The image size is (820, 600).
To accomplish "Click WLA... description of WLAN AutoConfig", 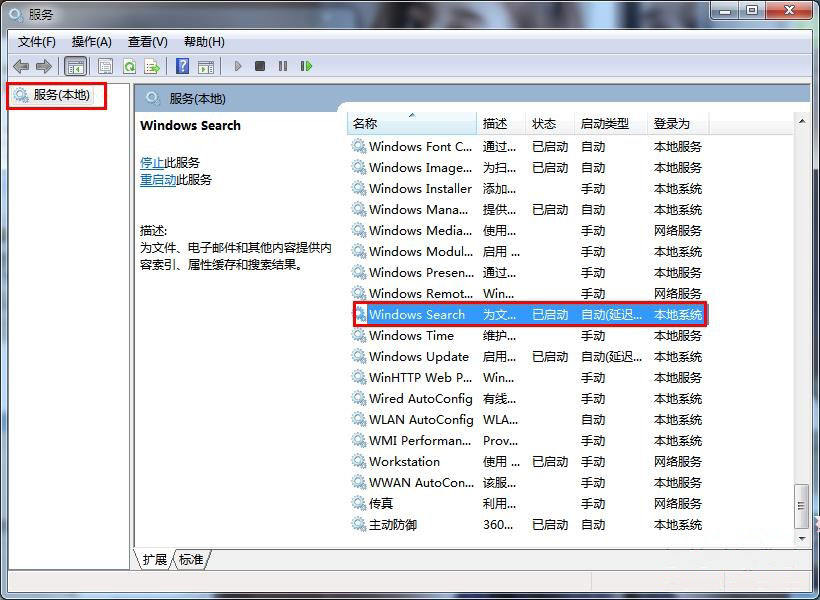I will [500, 419].
